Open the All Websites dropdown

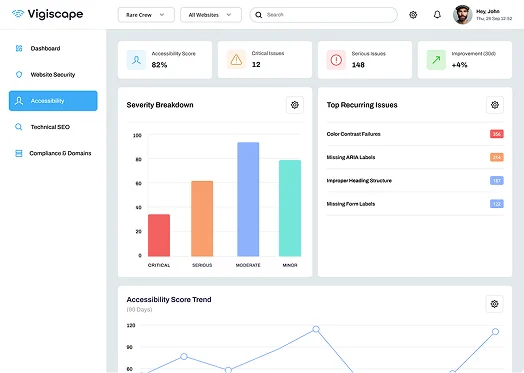(211, 15)
